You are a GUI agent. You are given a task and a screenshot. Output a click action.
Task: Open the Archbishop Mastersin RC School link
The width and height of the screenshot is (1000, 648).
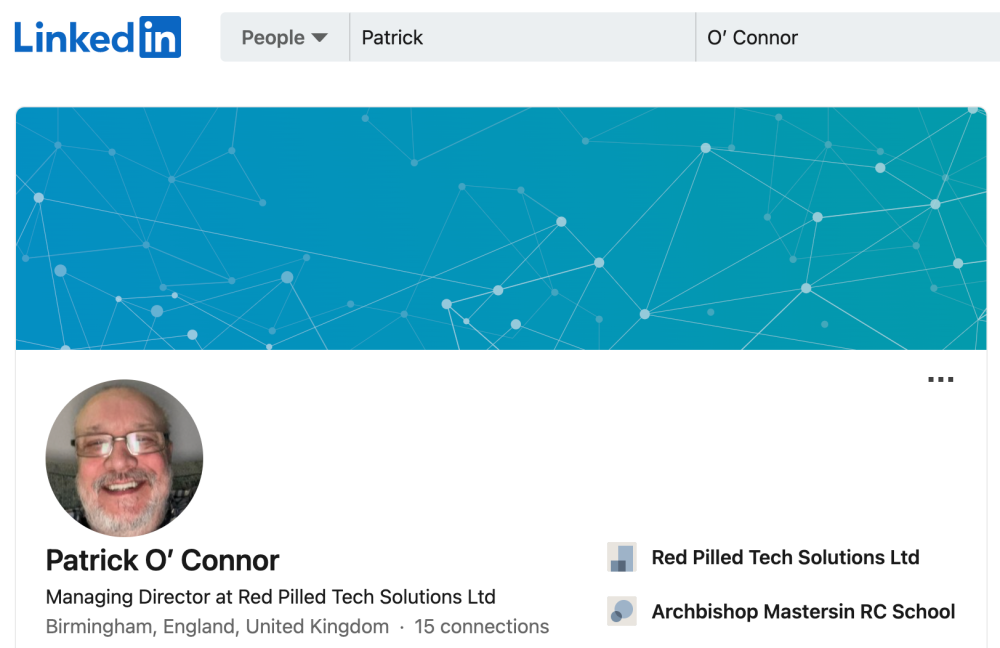click(x=803, y=612)
